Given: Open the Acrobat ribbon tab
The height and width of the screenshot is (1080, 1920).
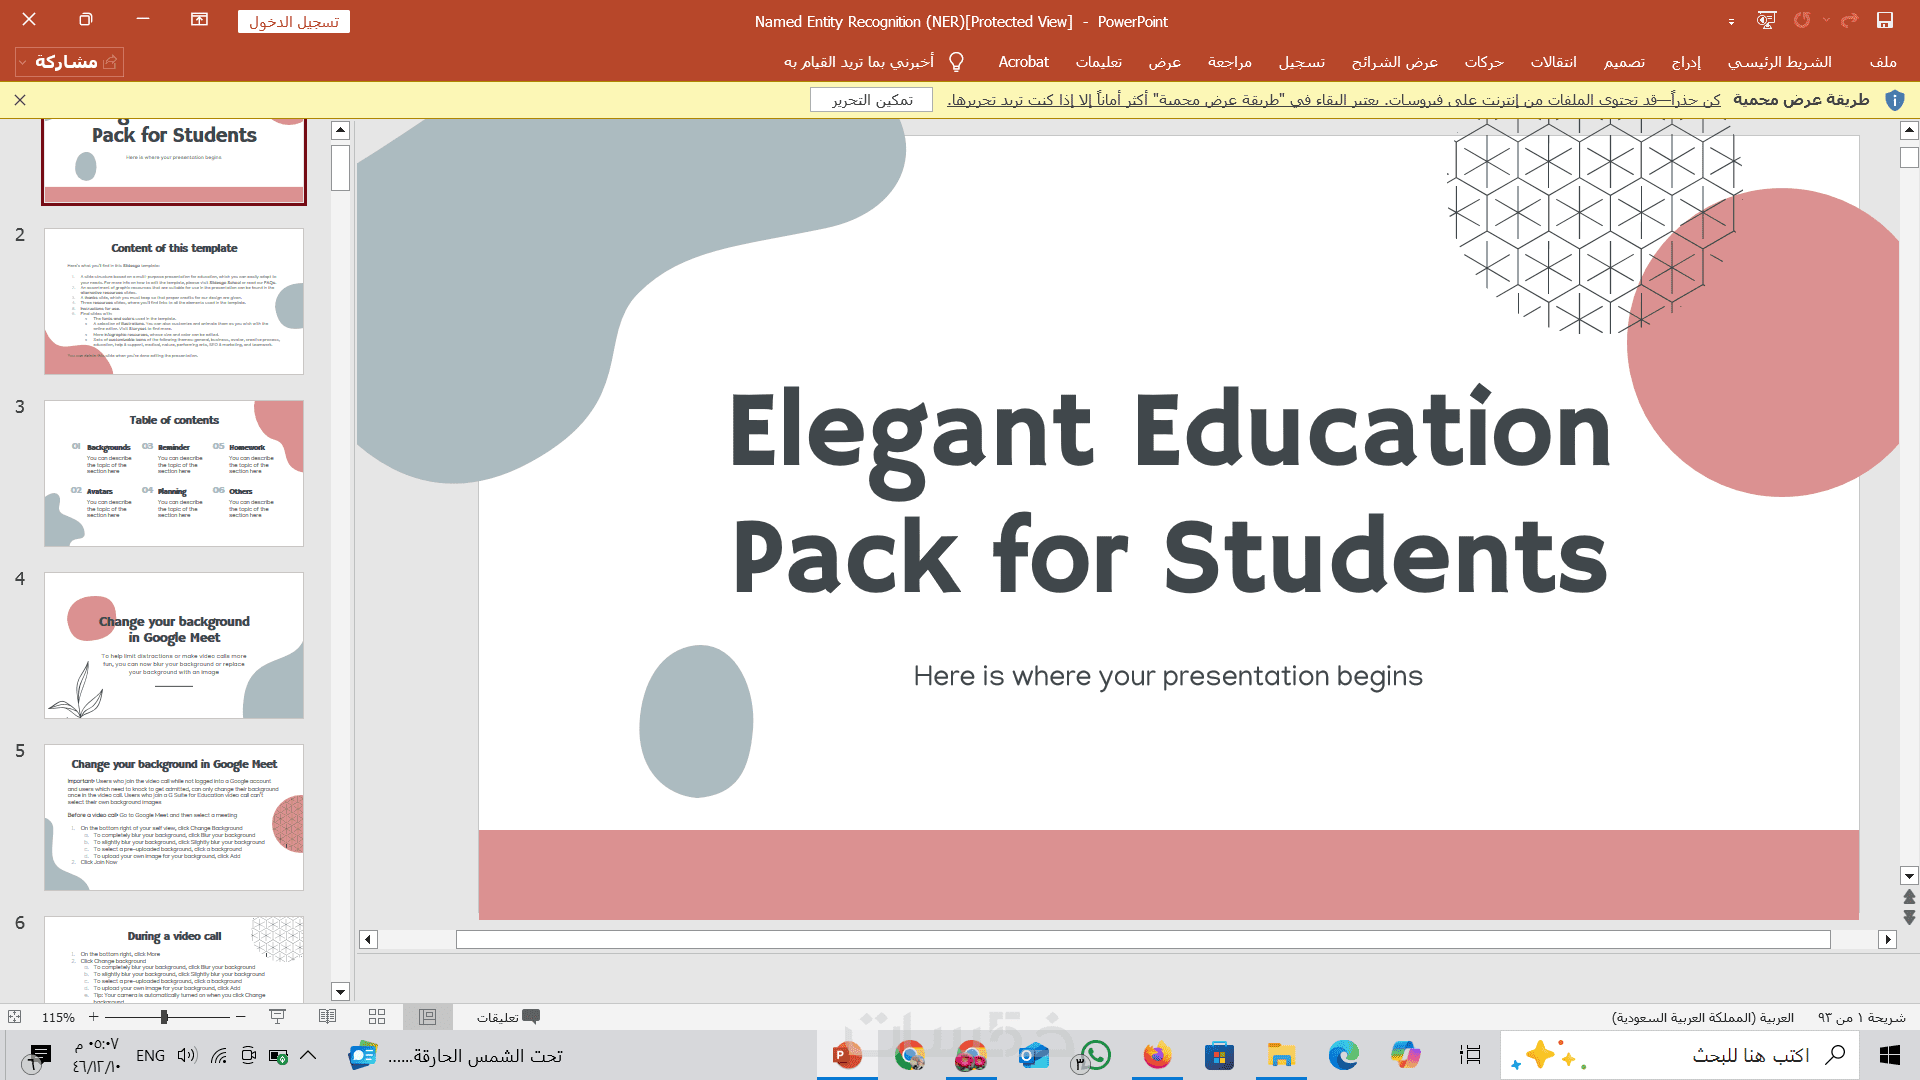Looking at the screenshot, I should point(1023,62).
